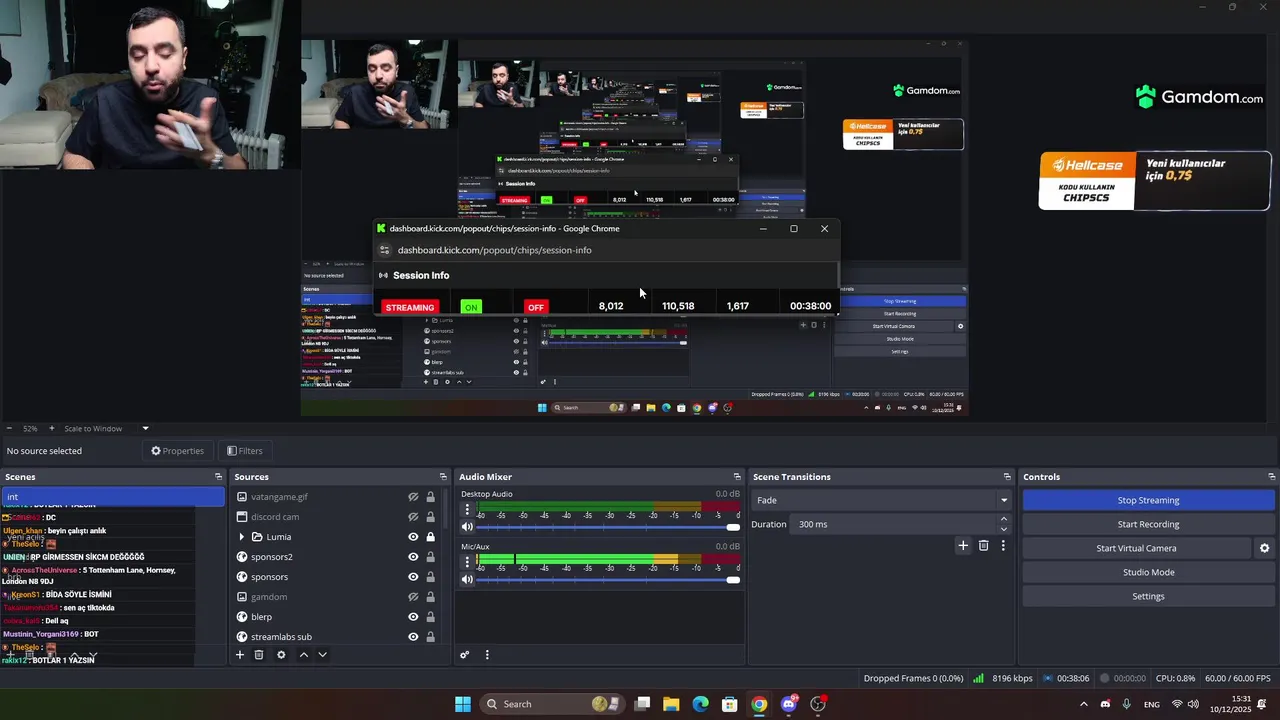The height and width of the screenshot is (720, 1280).
Task: Unlock the Lumia group lock
Action: pyautogui.click(x=431, y=537)
